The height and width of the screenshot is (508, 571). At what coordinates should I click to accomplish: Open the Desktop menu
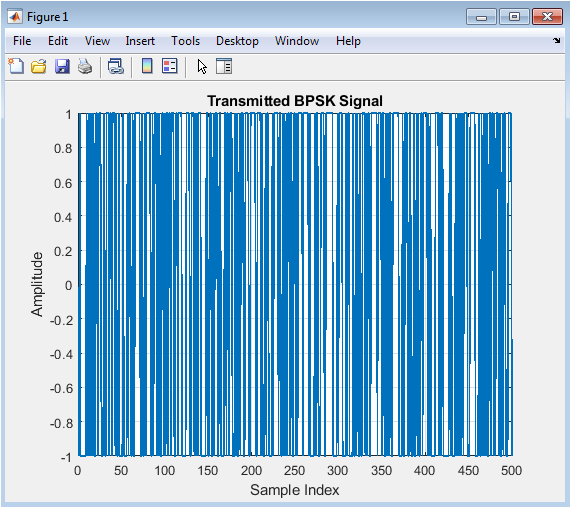pos(237,41)
